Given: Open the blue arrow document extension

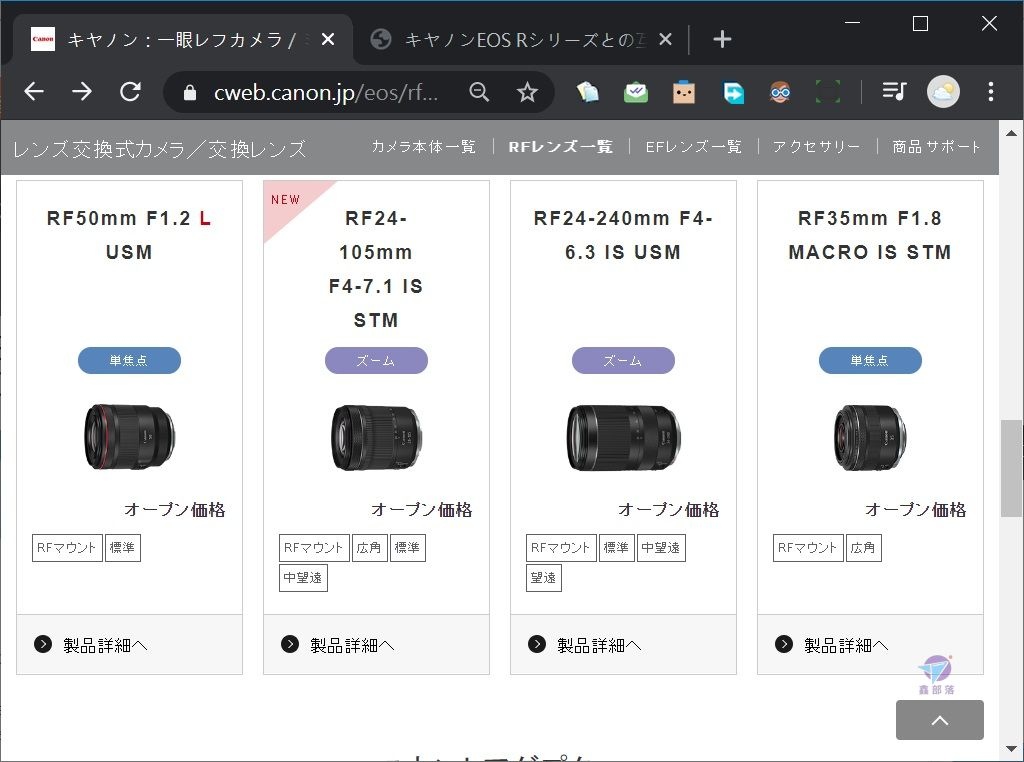Looking at the screenshot, I should 733,92.
